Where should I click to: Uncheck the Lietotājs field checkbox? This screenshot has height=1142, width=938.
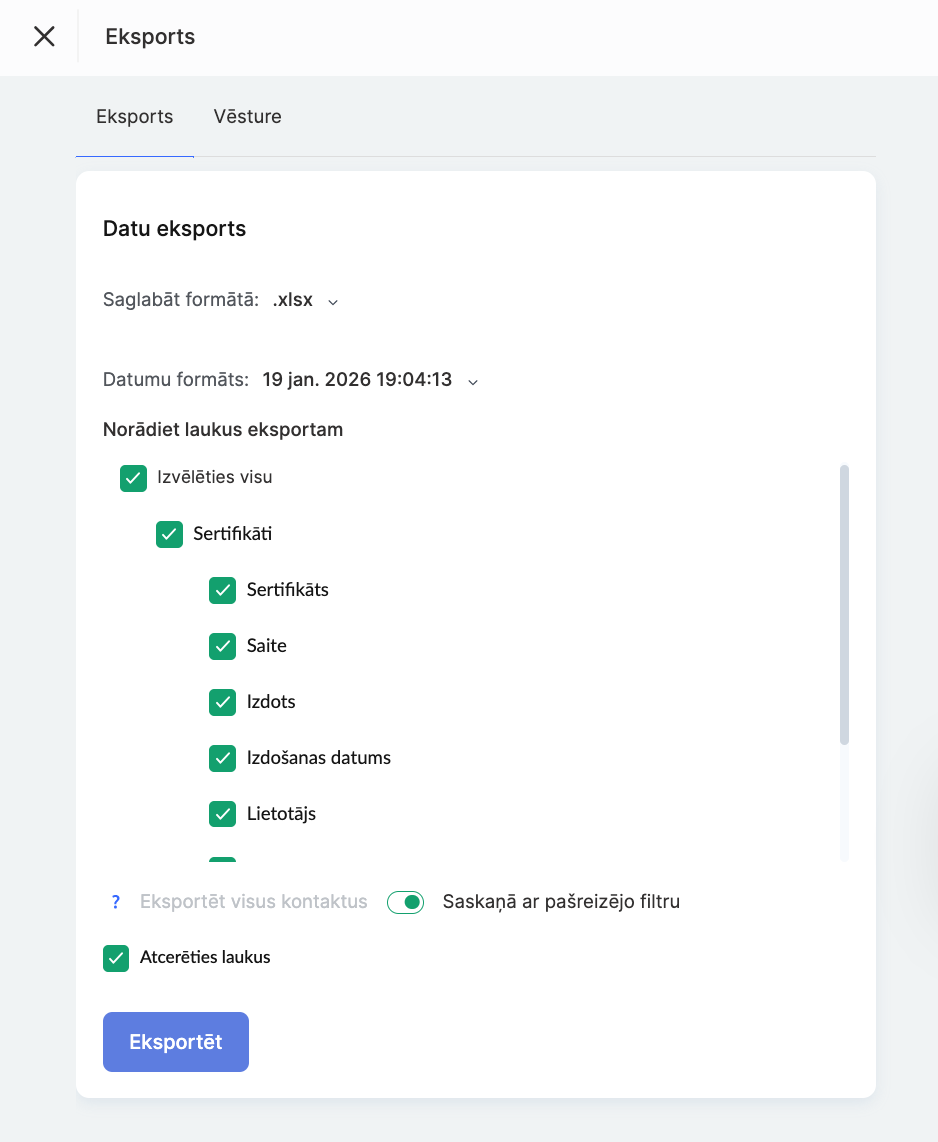pyautogui.click(x=222, y=814)
